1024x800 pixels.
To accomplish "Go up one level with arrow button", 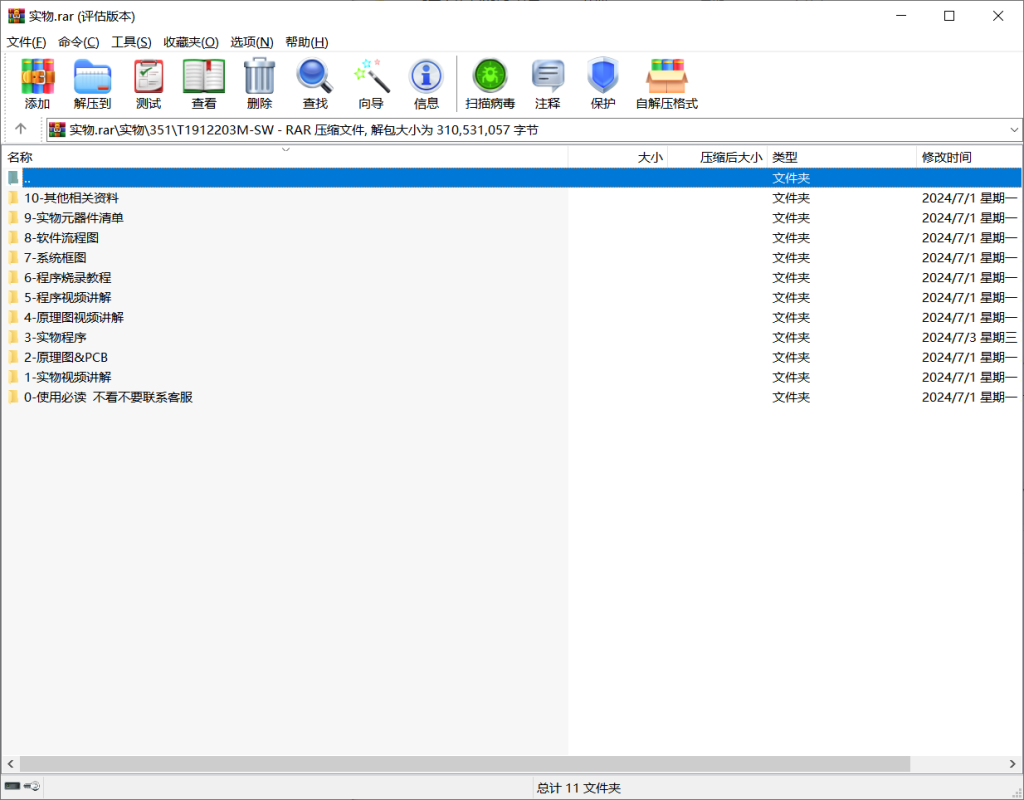I will click(21, 129).
